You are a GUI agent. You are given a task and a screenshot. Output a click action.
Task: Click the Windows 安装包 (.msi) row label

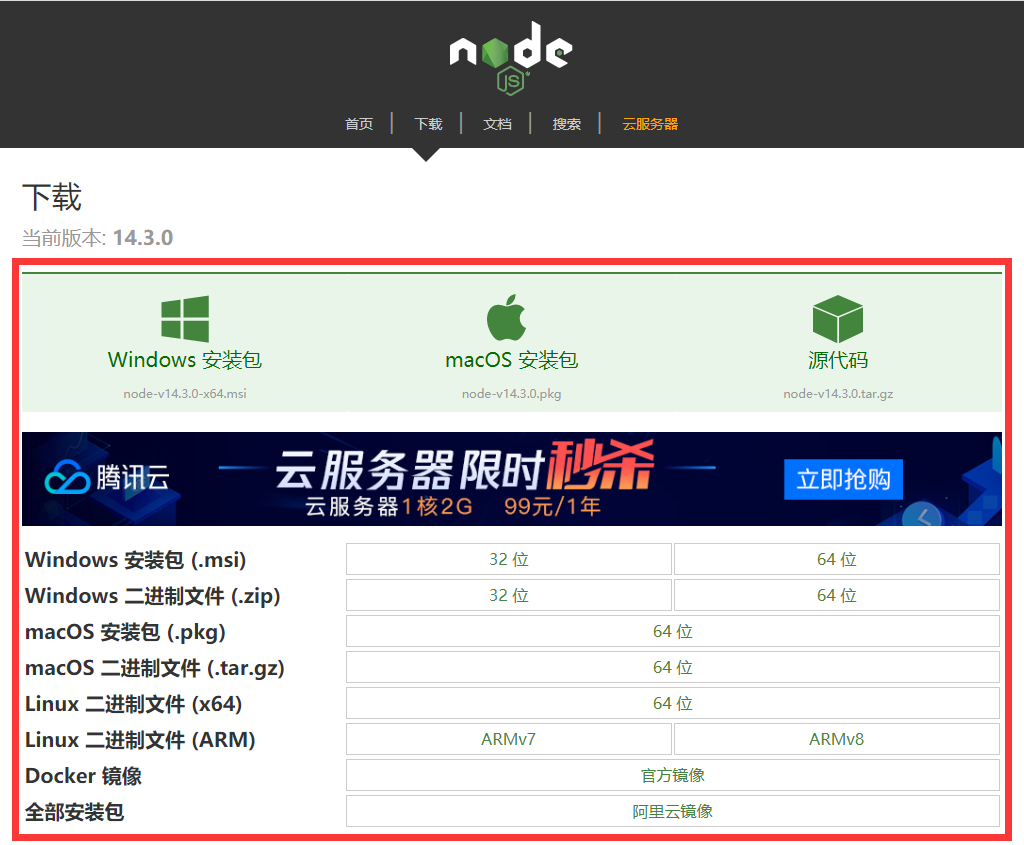point(135,560)
